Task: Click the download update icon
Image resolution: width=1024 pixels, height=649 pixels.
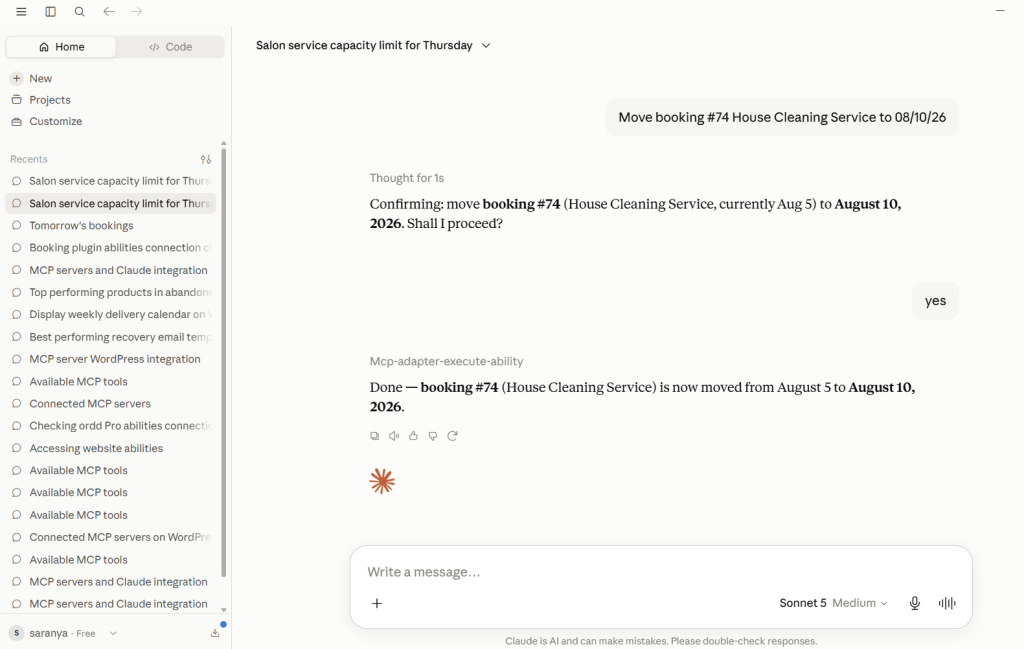Action: 215,633
